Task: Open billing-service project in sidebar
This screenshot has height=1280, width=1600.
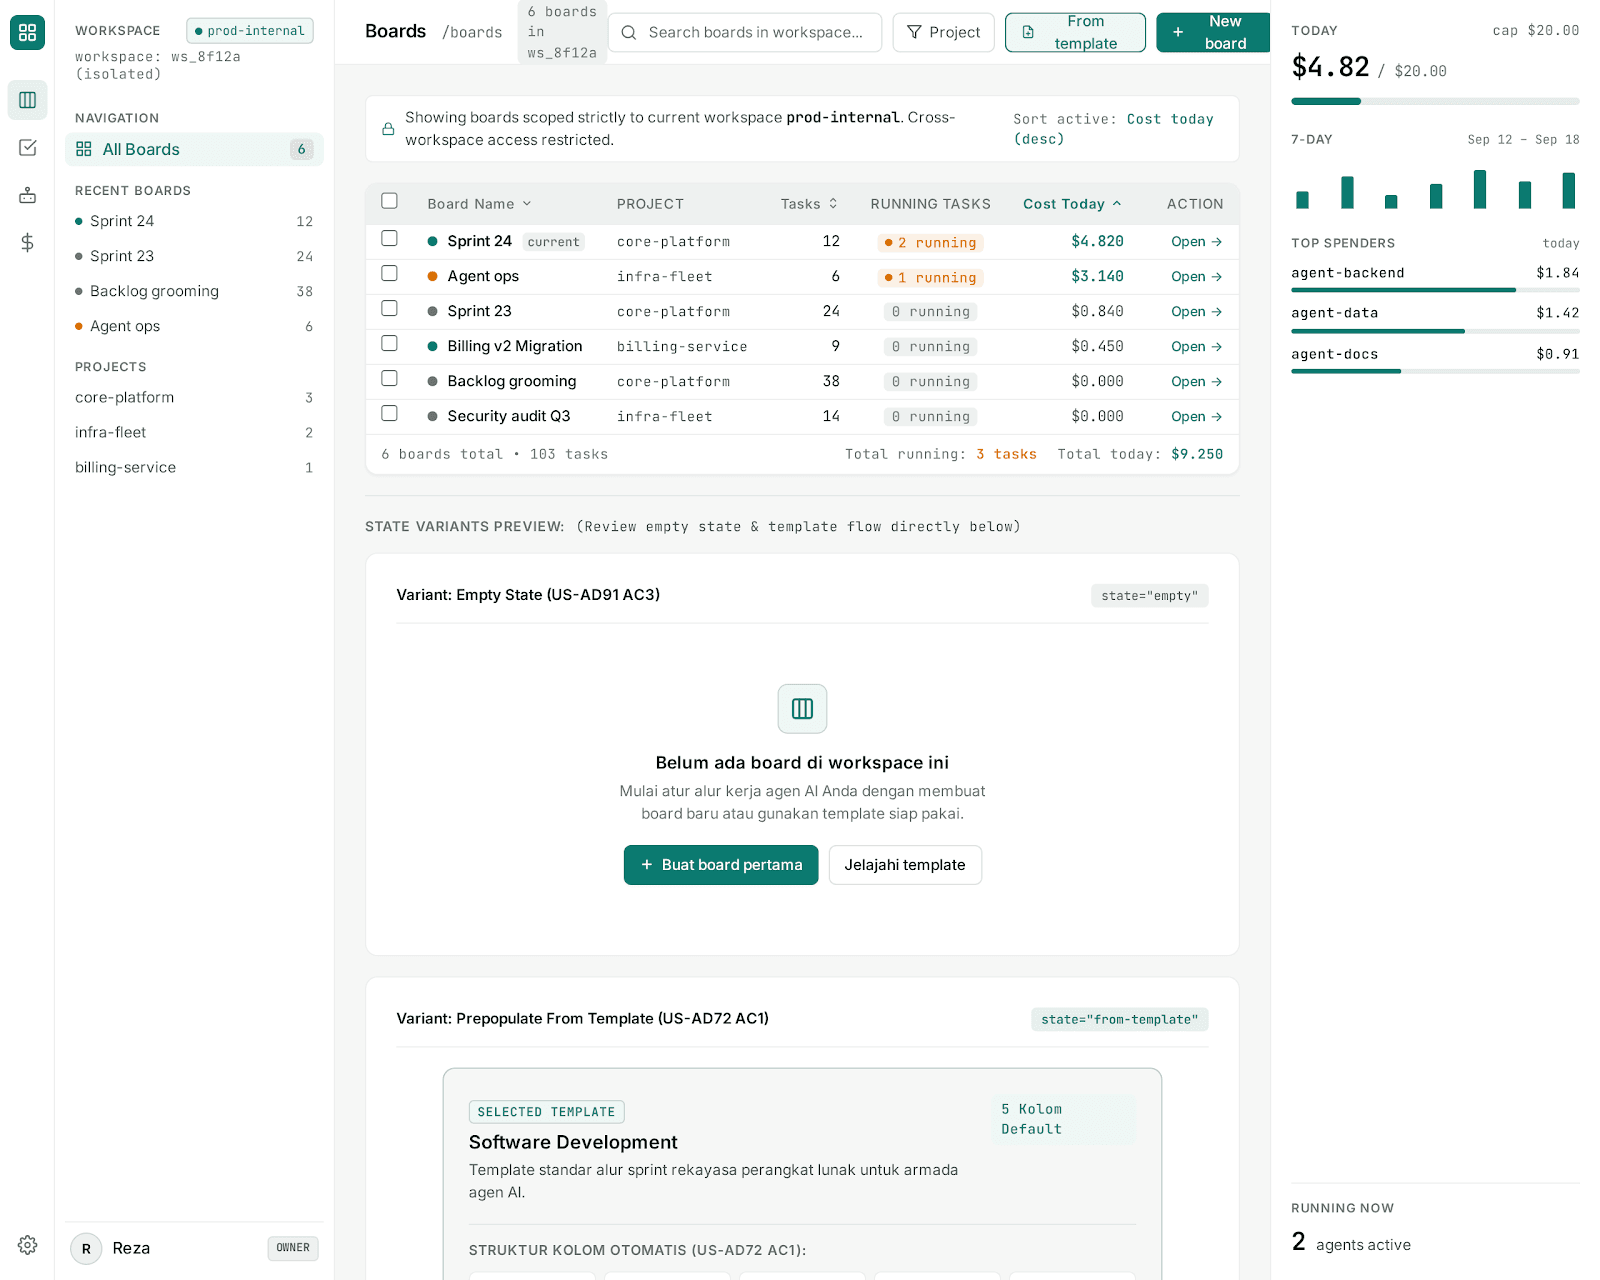Action: click(194, 468)
